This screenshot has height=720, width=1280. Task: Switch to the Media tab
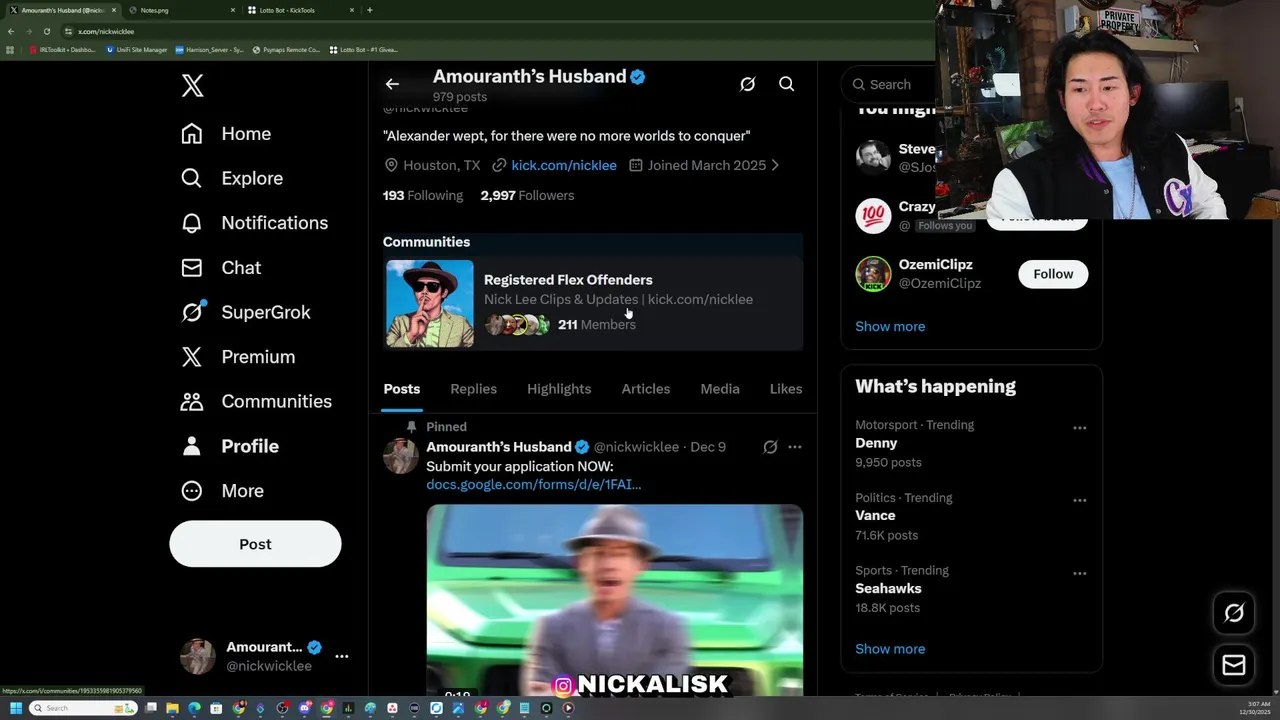[720, 389]
